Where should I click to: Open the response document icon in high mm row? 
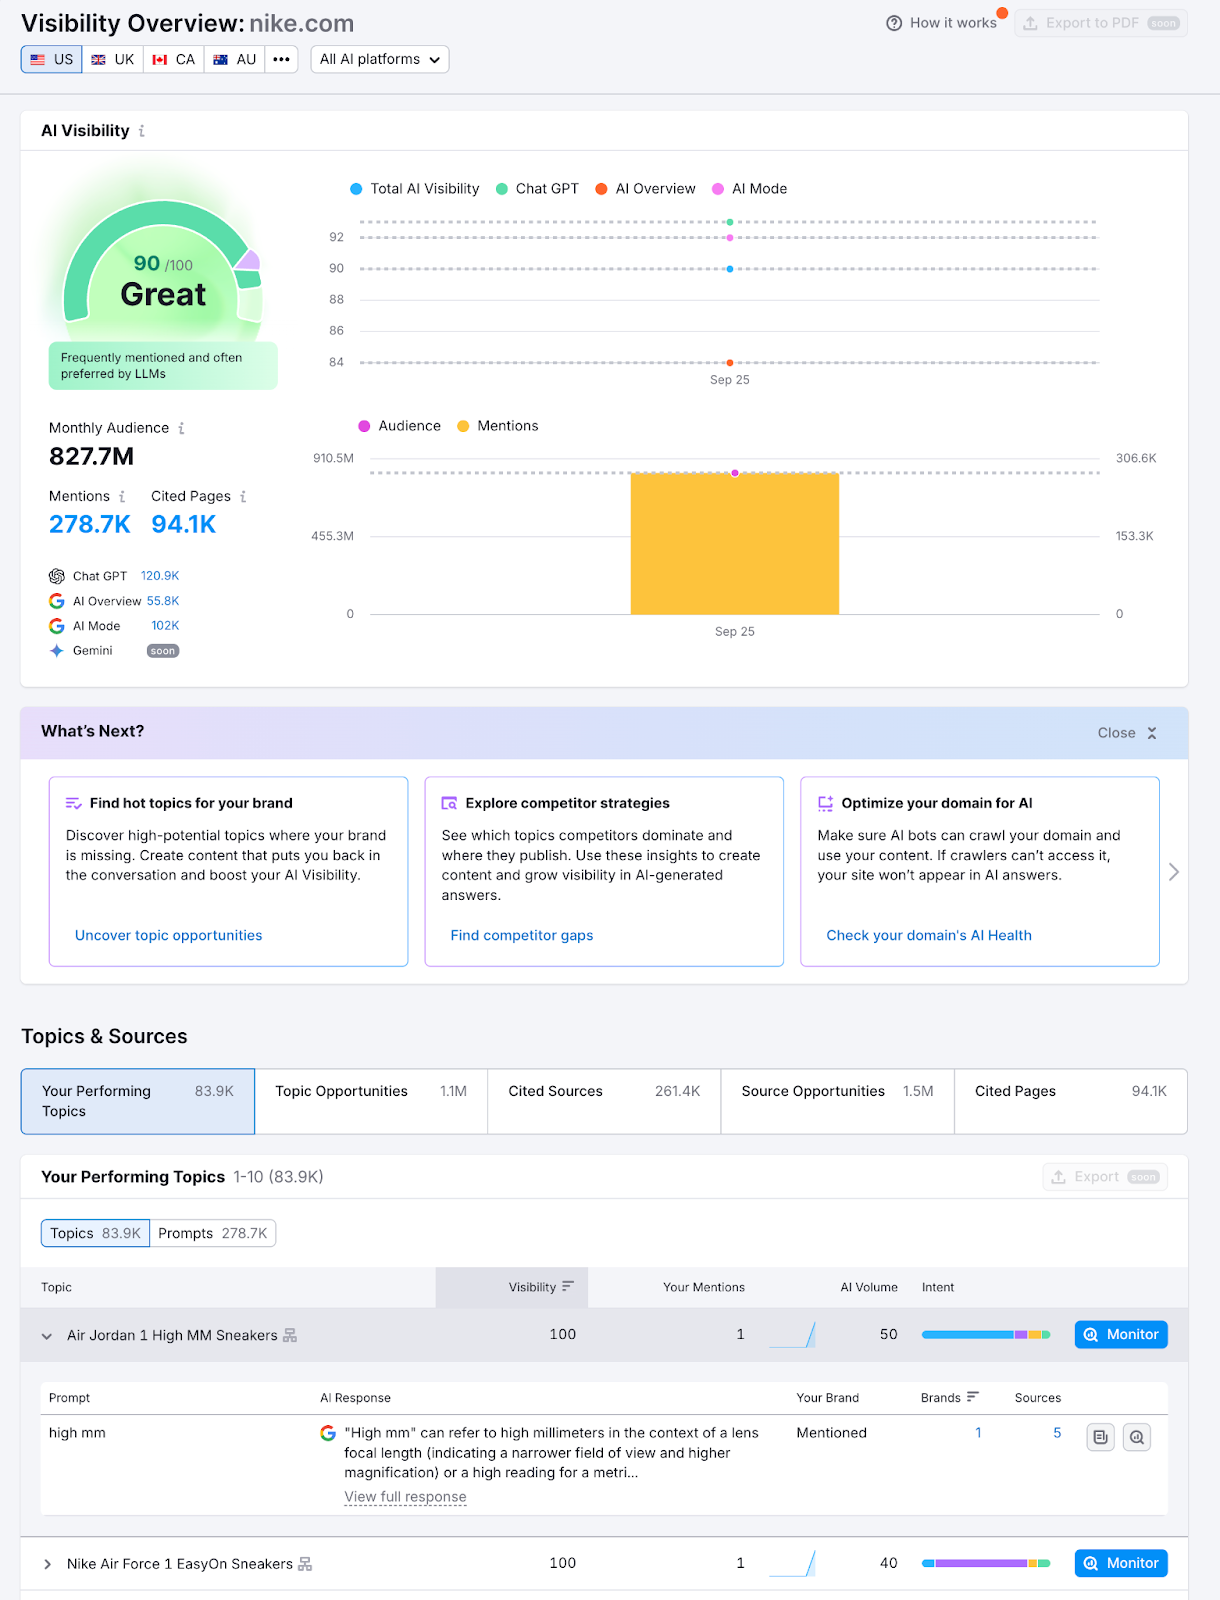(1101, 1437)
